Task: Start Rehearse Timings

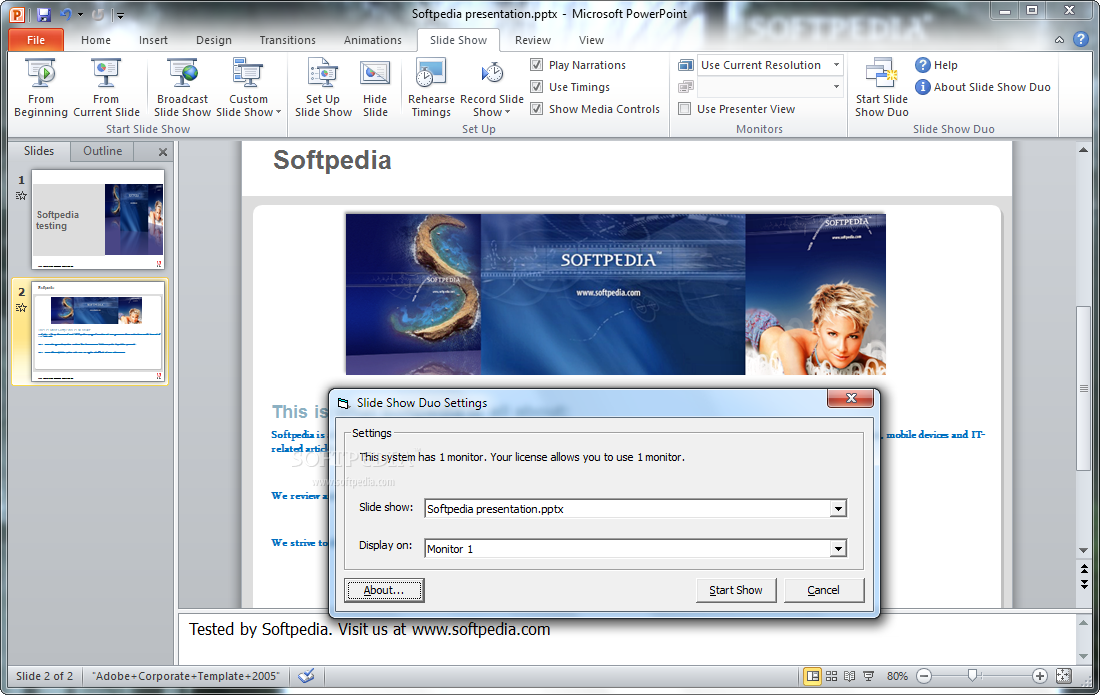Action: [431, 88]
